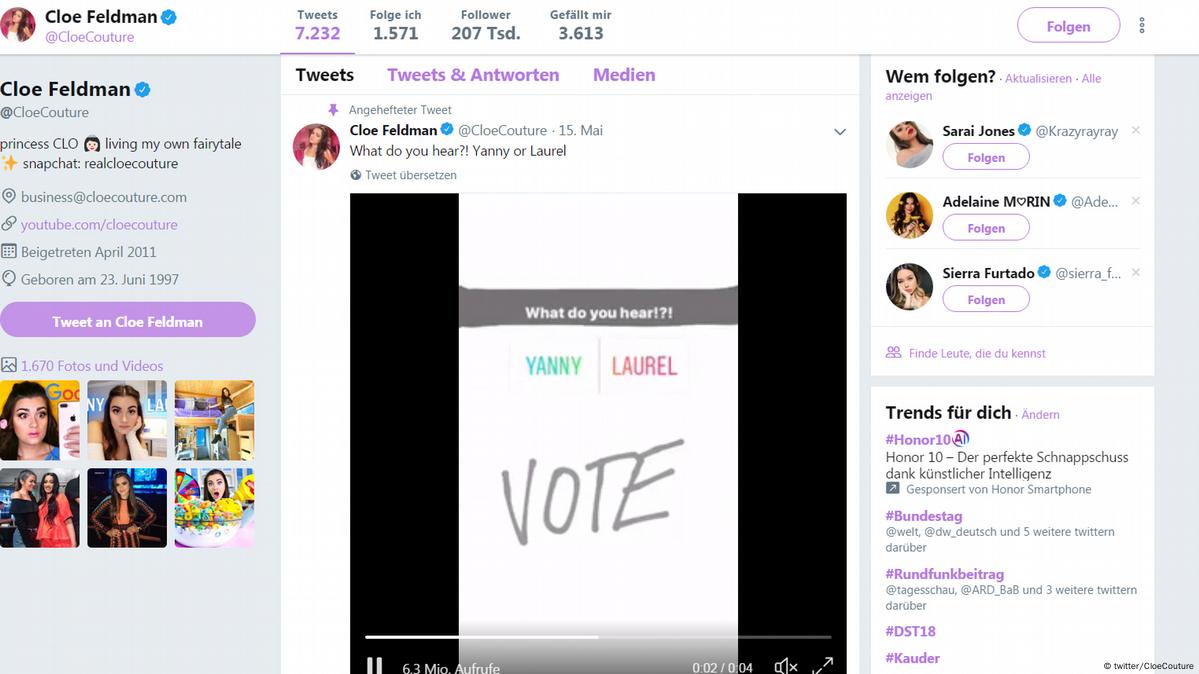1199x674 pixels.
Task: Dismiss the Adelaine Morin follow suggestion
Action: coord(1136,200)
